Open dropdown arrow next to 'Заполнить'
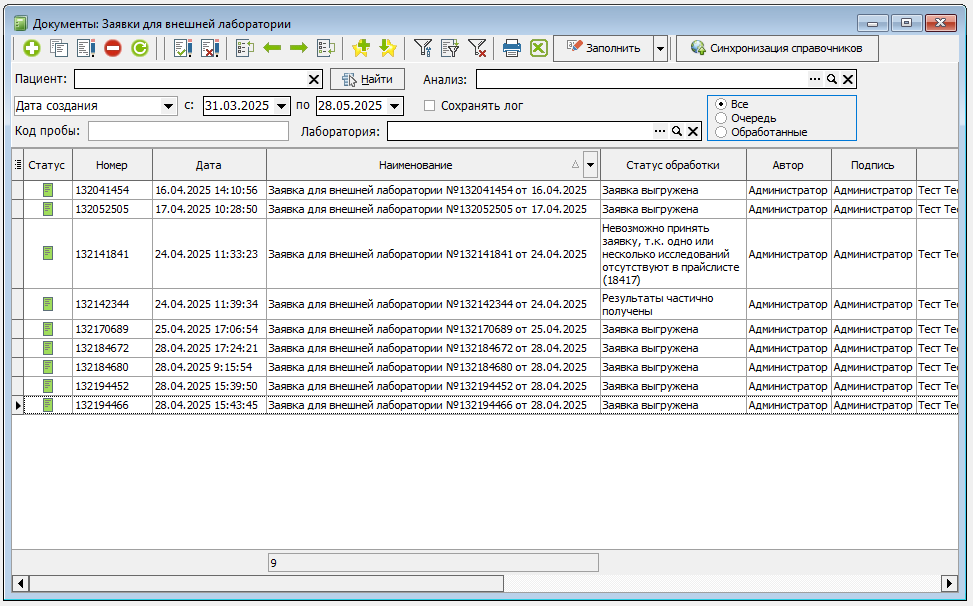Image resolution: width=973 pixels, height=606 pixels. tap(660, 48)
